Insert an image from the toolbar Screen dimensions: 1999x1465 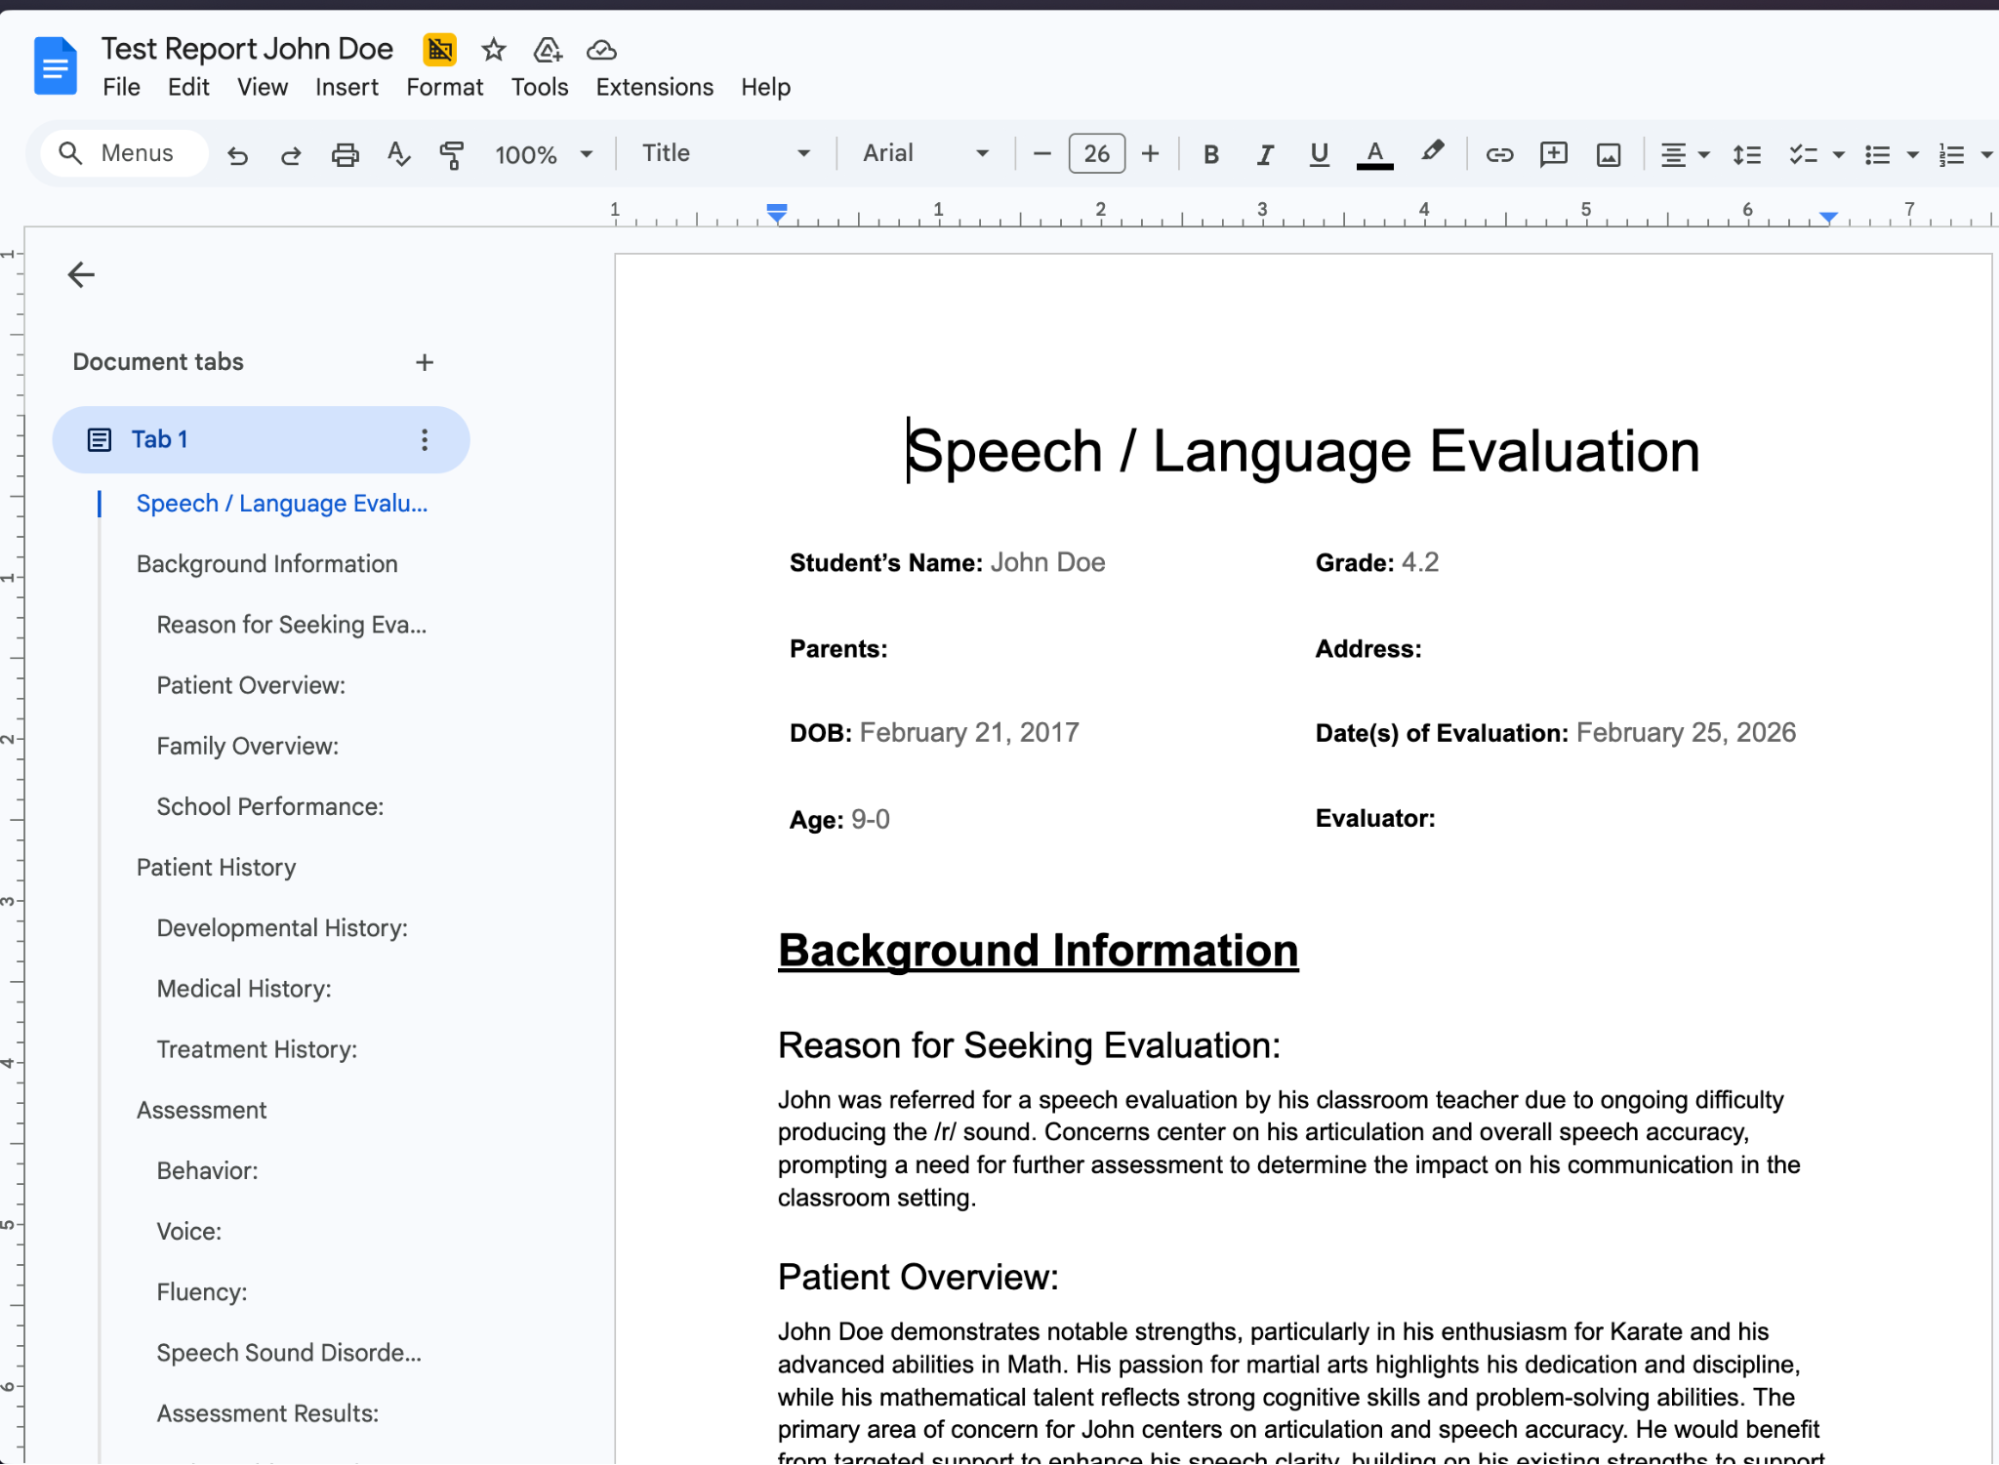pos(1607,153)
